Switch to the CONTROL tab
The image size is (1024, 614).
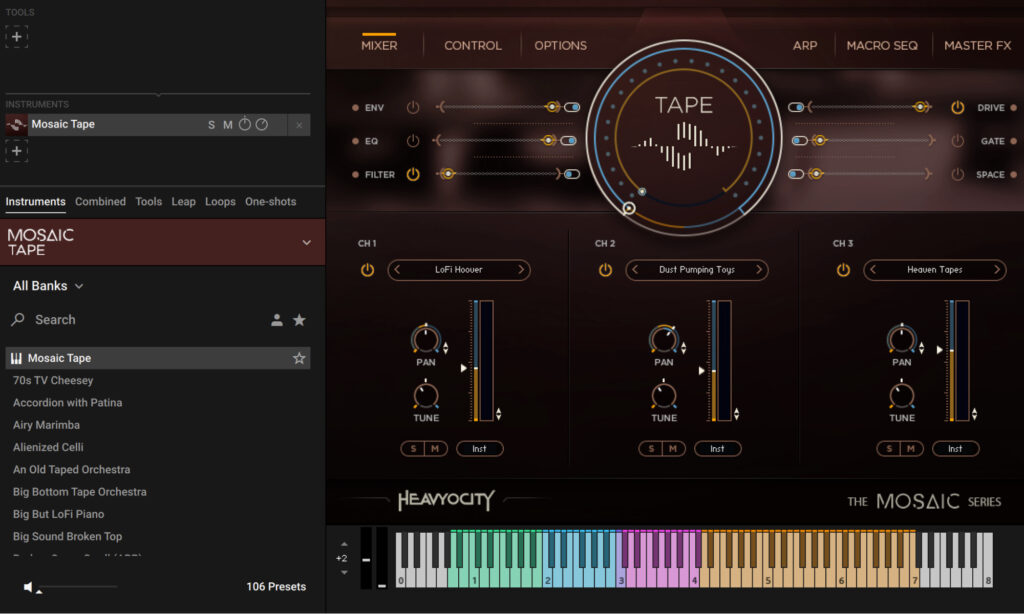[x=471, y=45]
